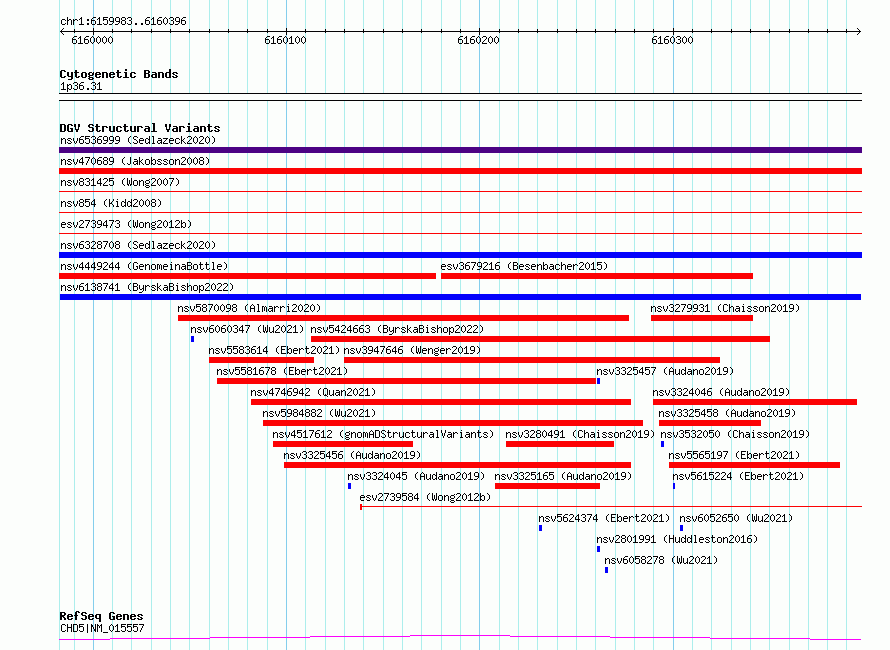Click nsv3324045 (Audano2019) label
The image size is (890, 650).
tap(415, 476)
